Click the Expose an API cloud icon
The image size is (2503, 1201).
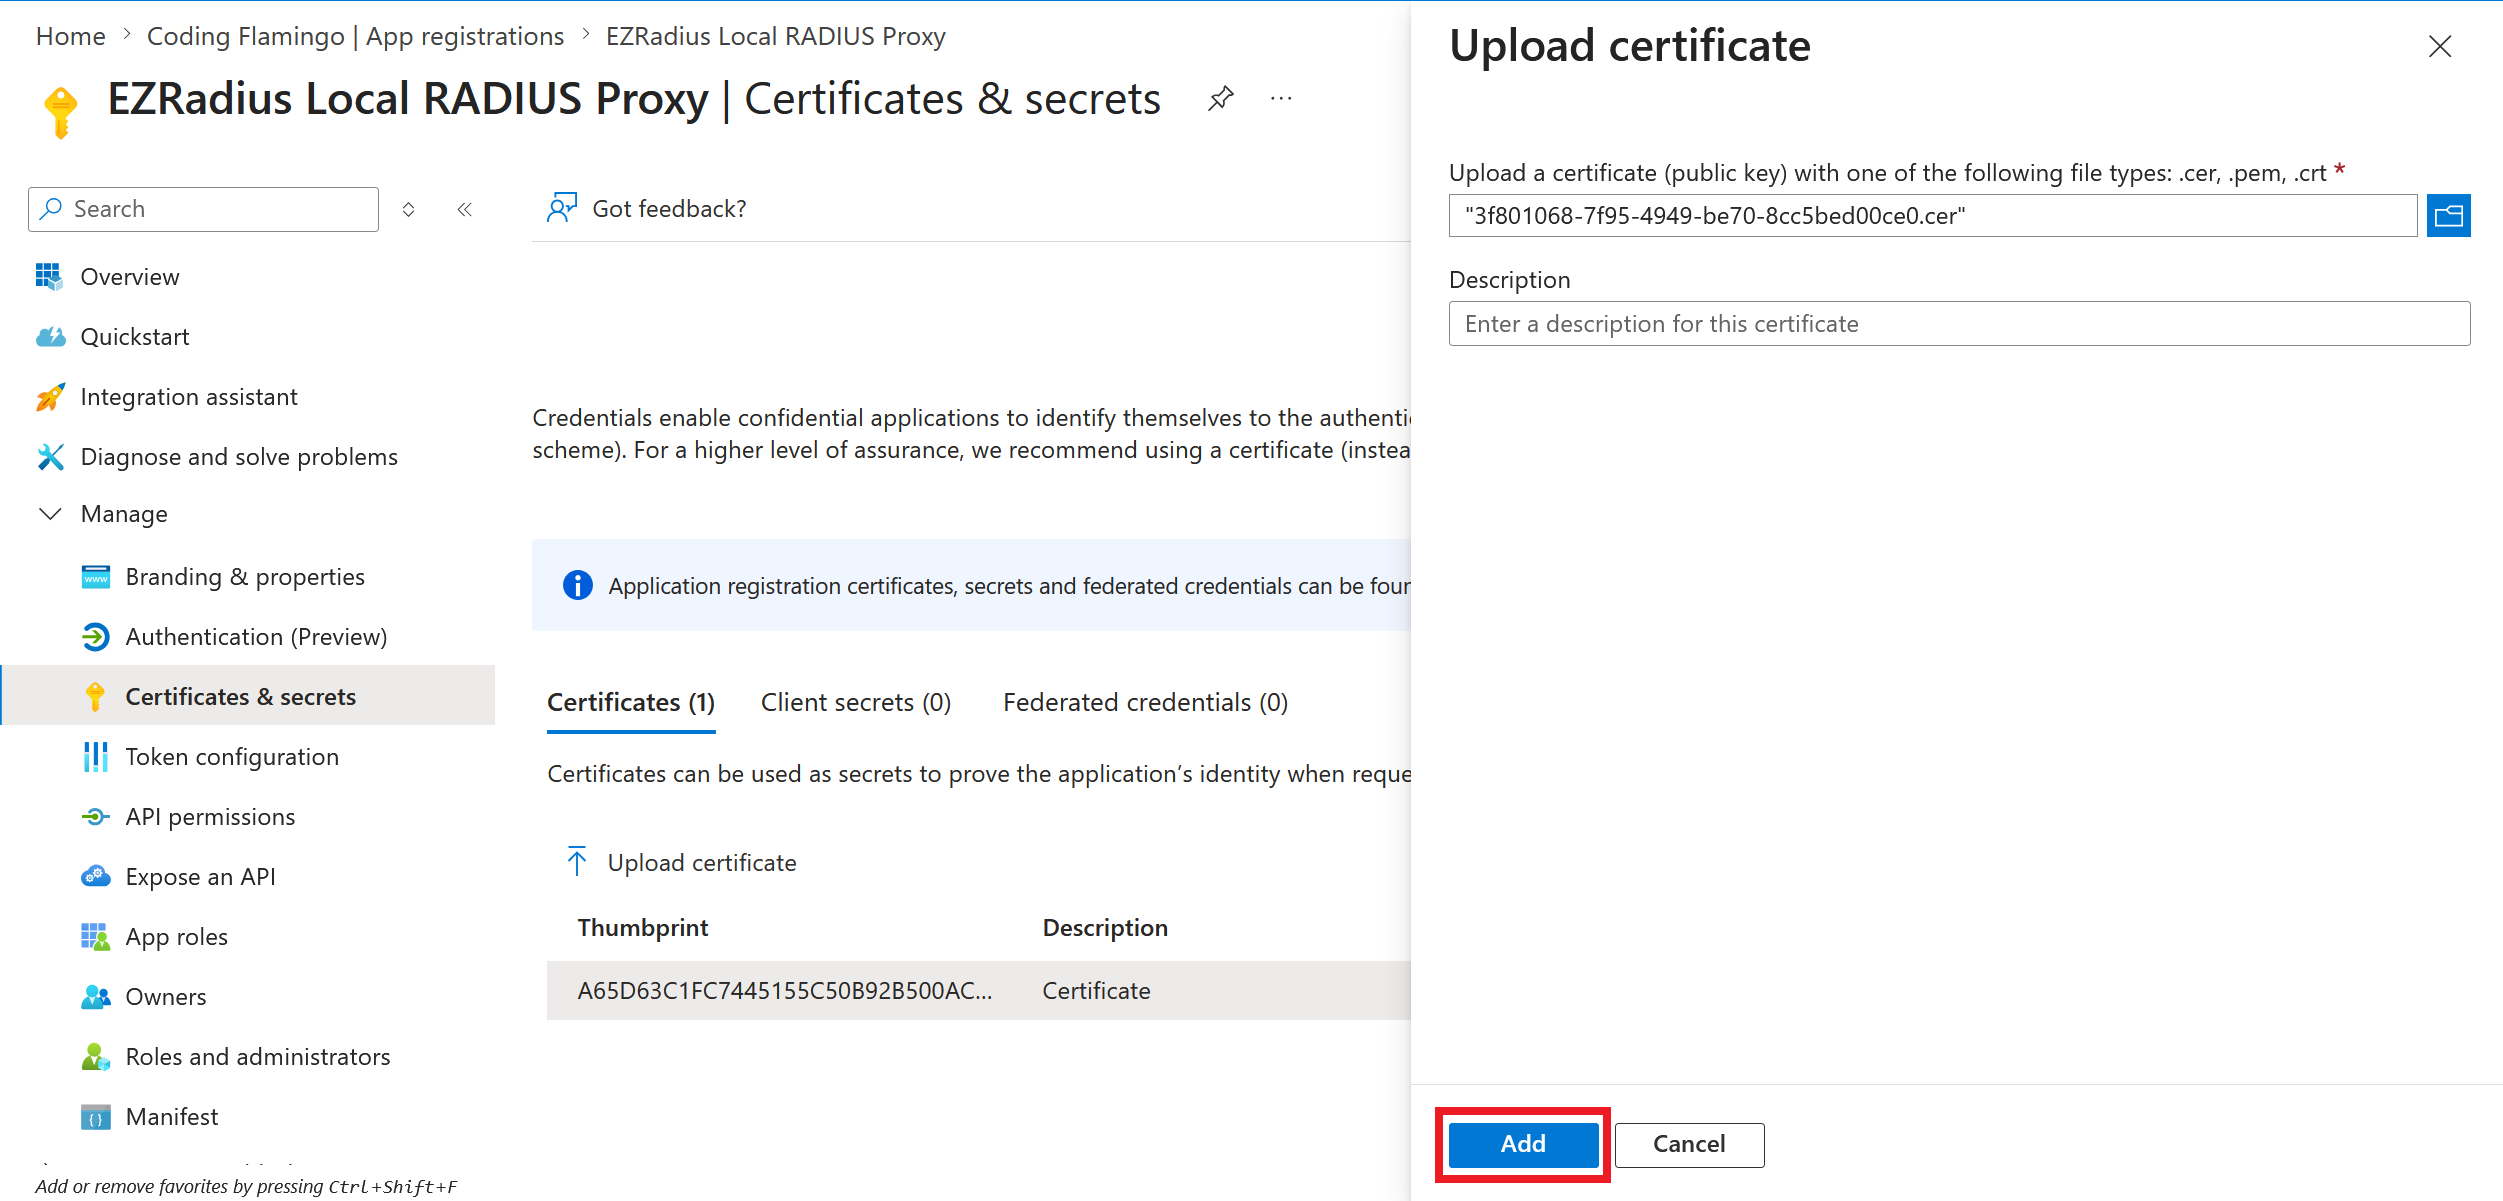(x=95, y=877)
